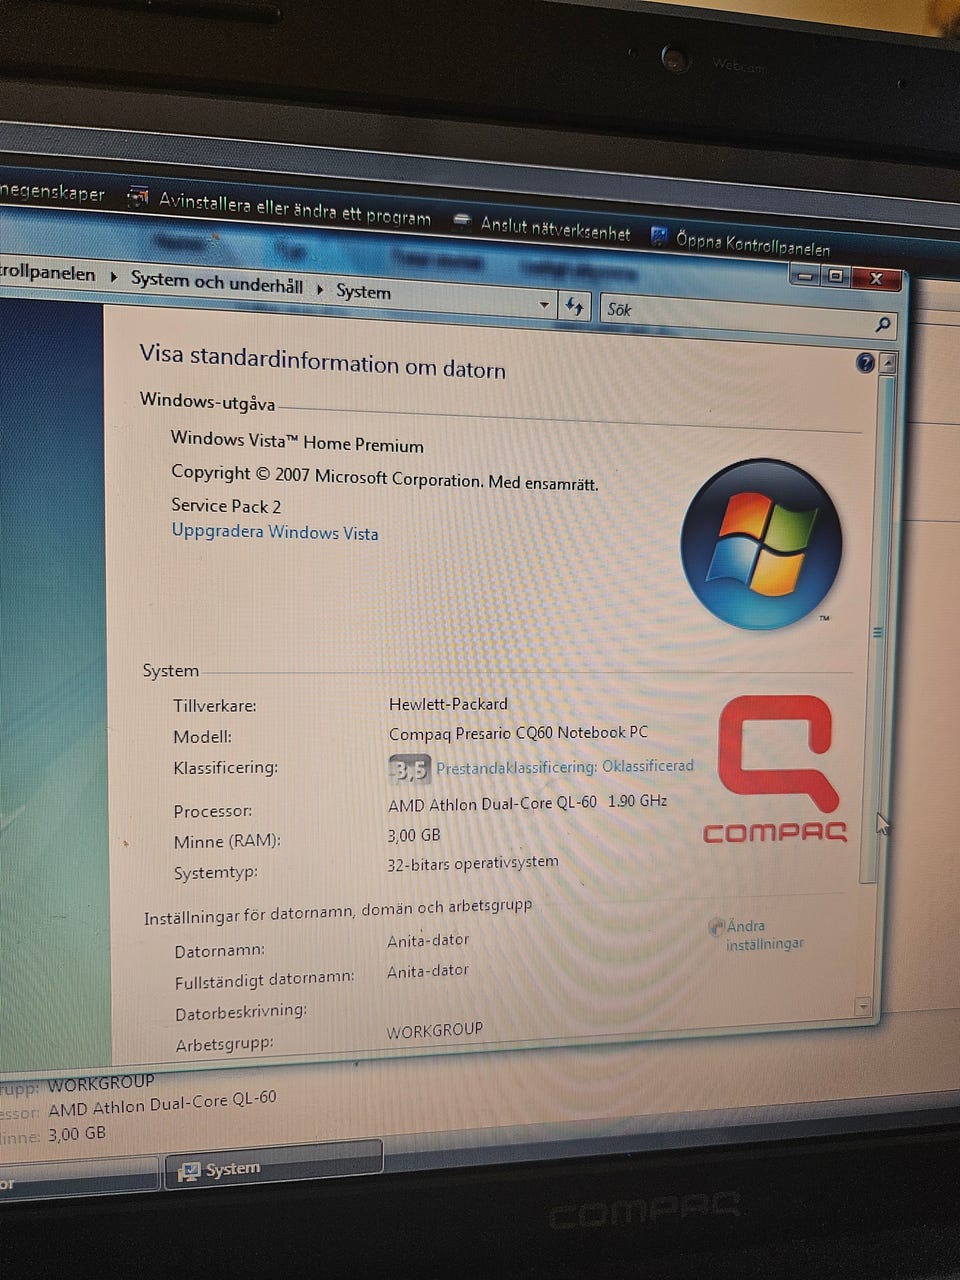Screen dimensions: 960x1280
Task: Open address bar history dropdown
Action: (544, 304)
